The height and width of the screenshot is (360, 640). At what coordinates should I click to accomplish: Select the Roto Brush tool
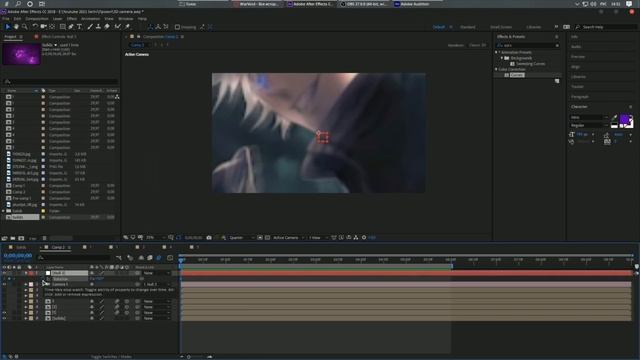(x=118, y=27)
